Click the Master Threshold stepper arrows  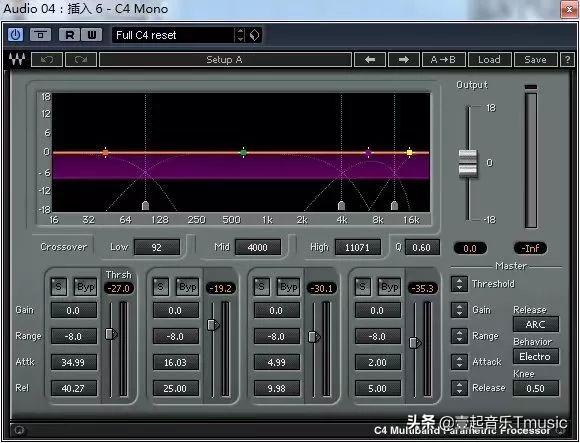pyautogui.click(x=459, y=284)
